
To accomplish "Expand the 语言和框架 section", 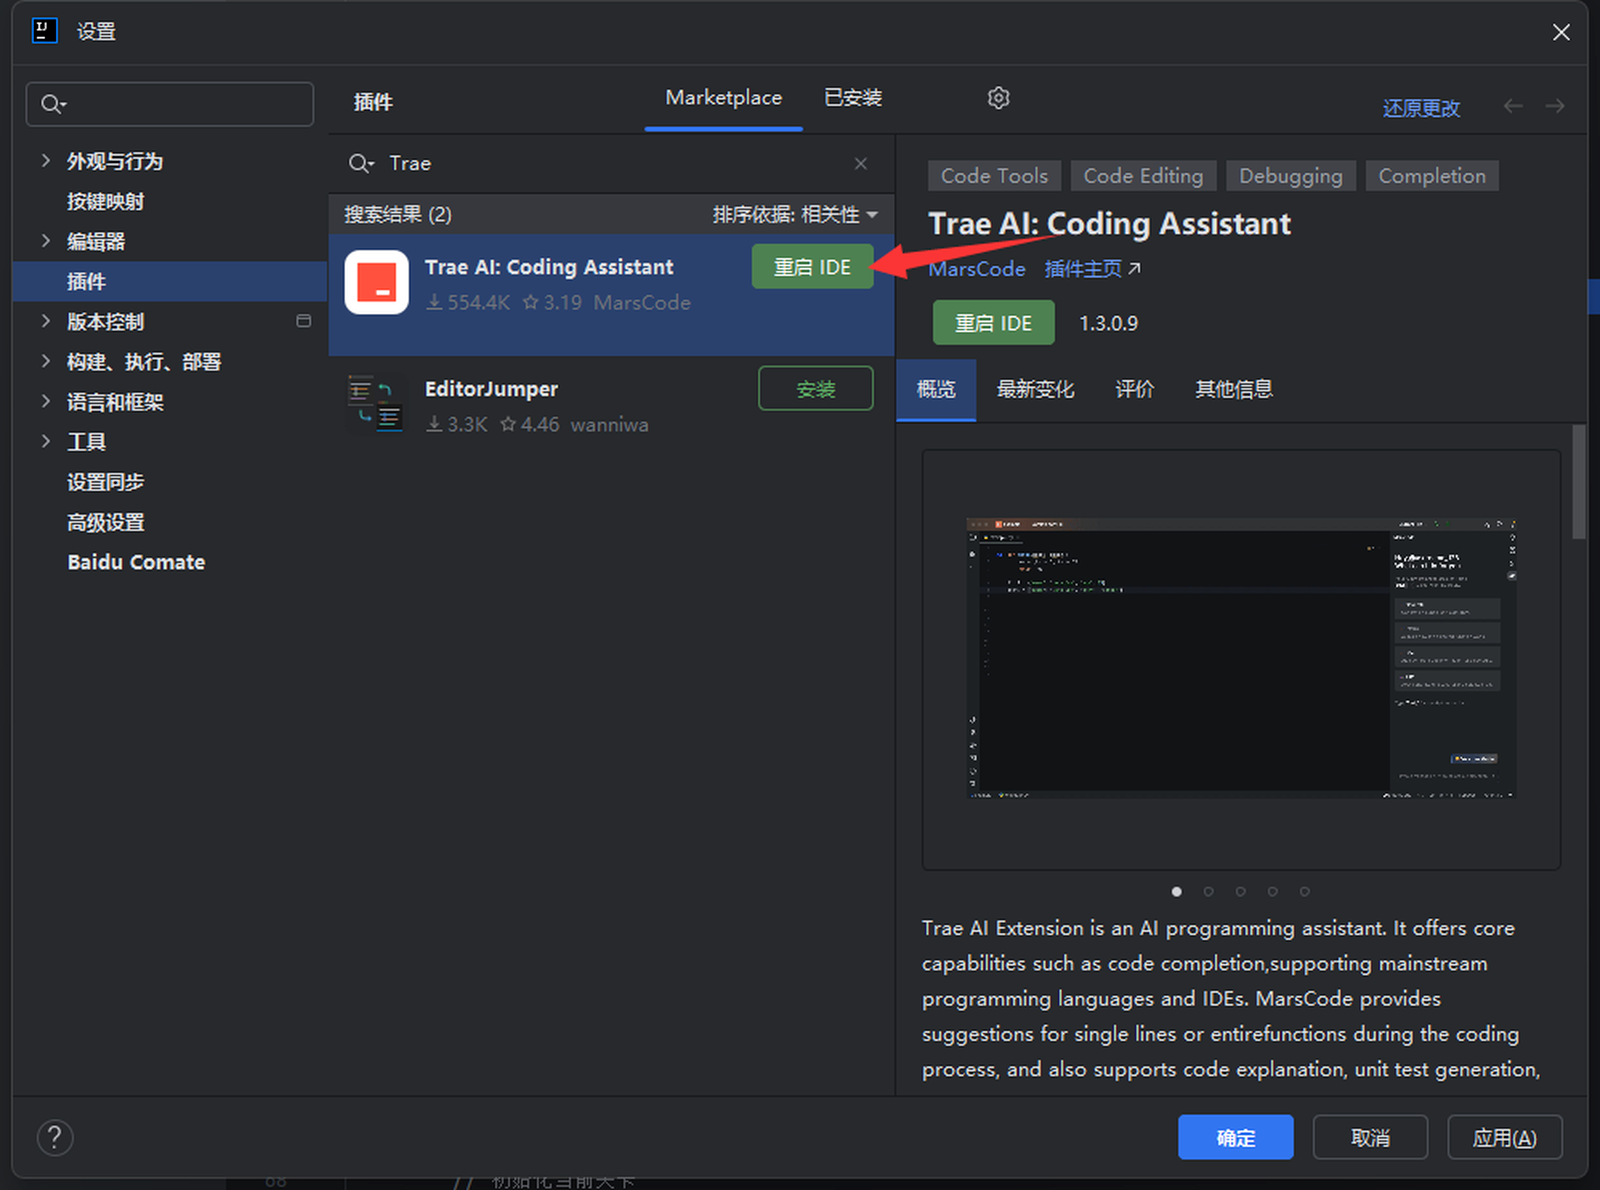I will (x=45, y=401).
